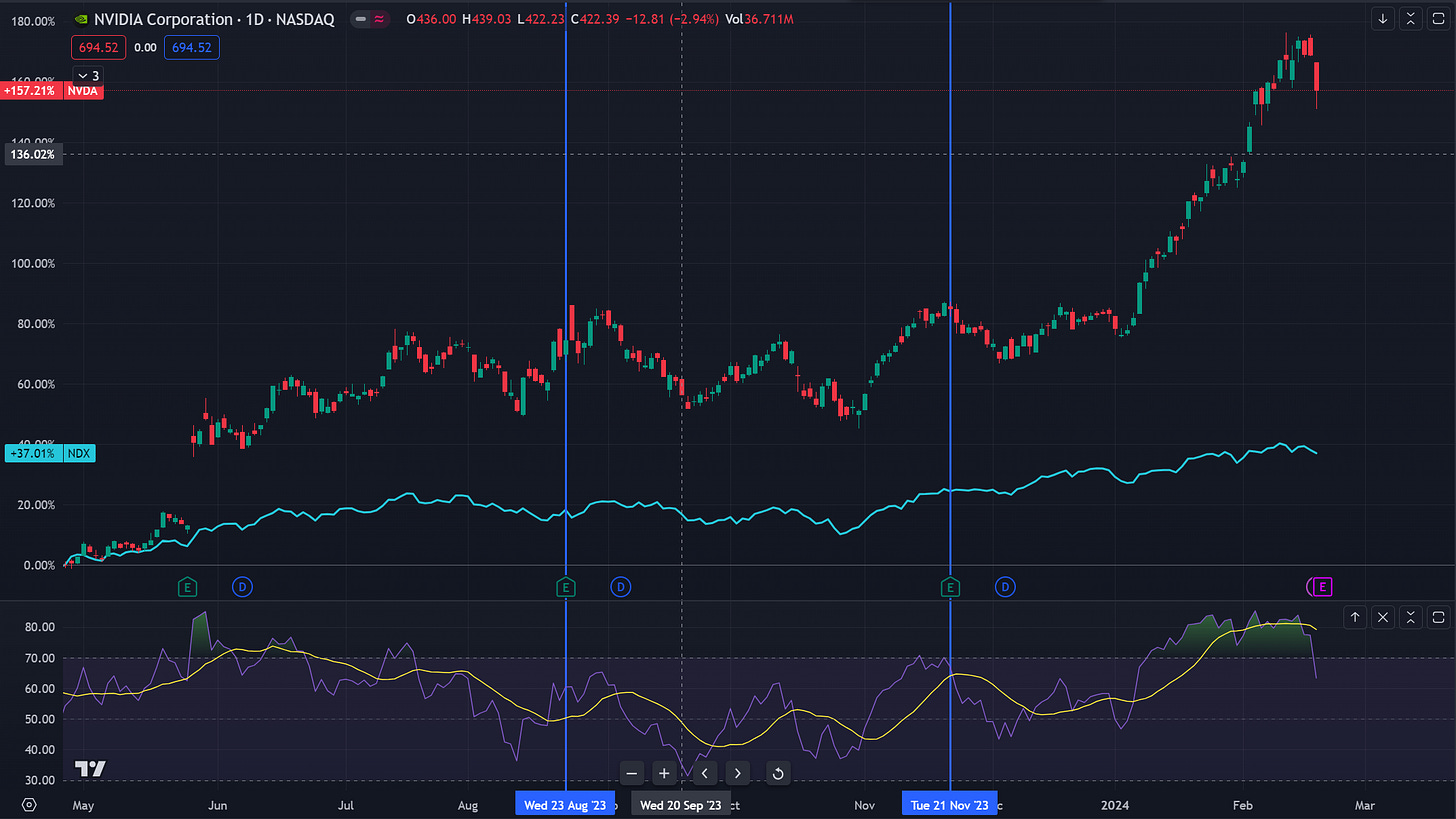The height and width of the screenshot is (819, 1456).
Task: Click the TradingView logo in the corner
Action: pyautogui.click(x=90, y=769)
